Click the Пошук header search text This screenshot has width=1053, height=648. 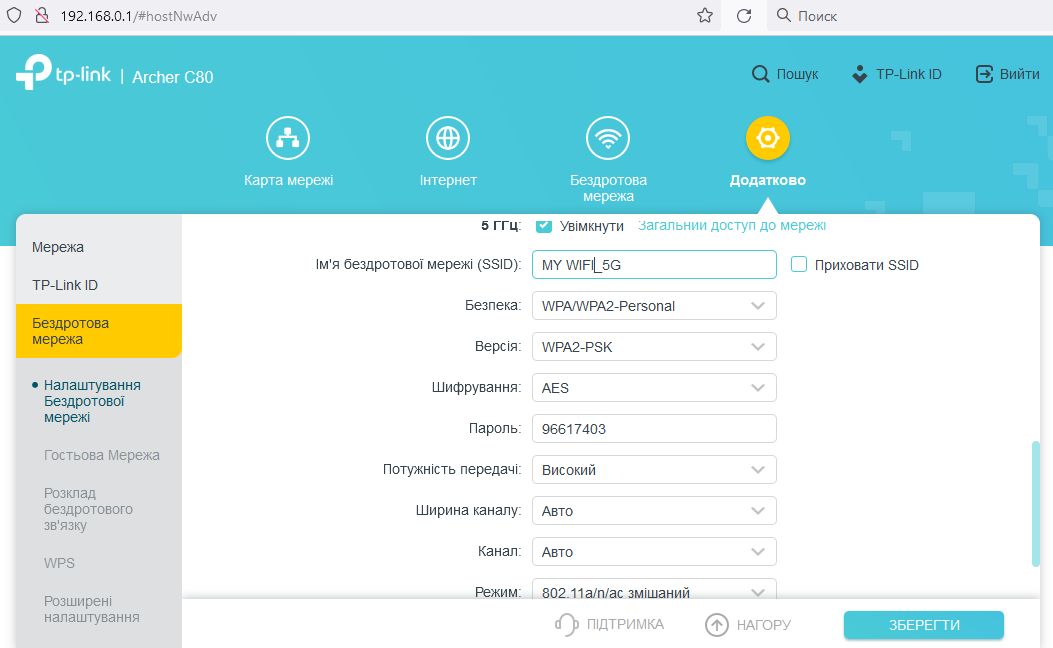pyautogui.click(x=797, y=74)
